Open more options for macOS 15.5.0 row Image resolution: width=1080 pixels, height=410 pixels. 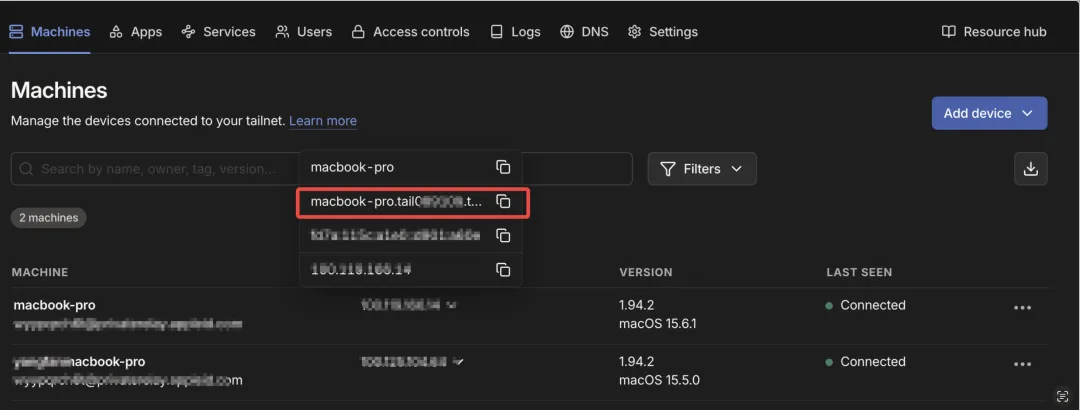[1023, 364]
